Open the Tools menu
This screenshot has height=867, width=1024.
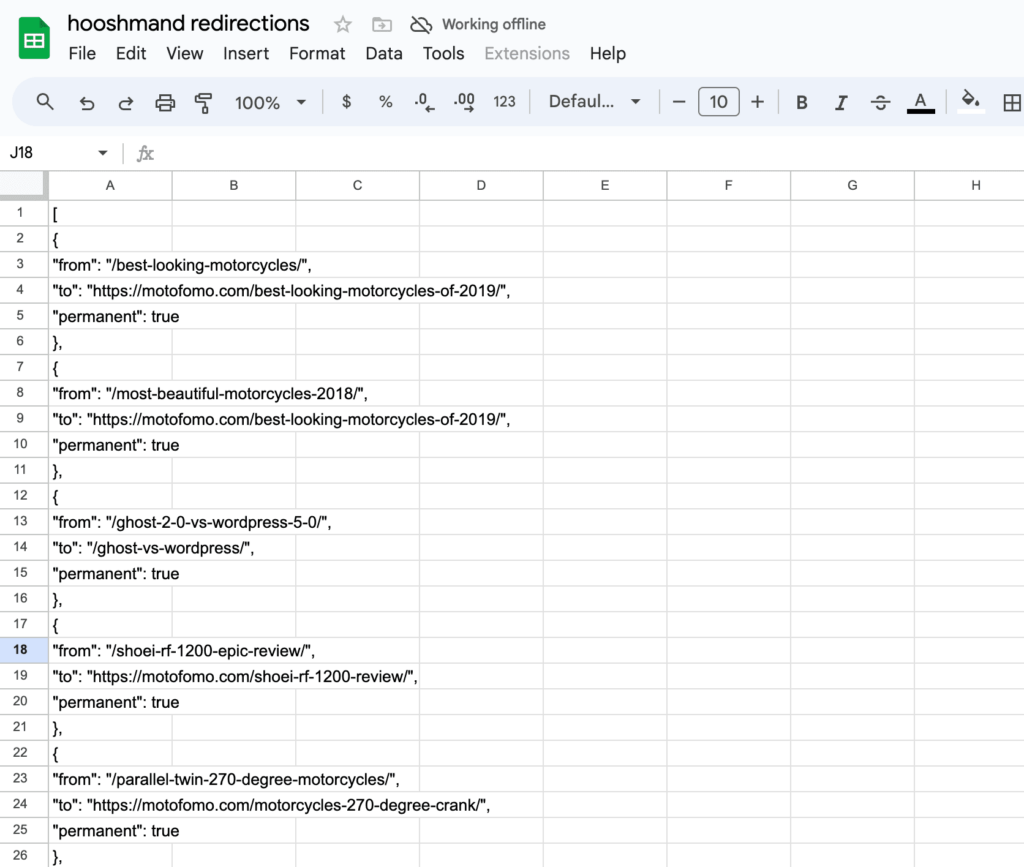443,54
